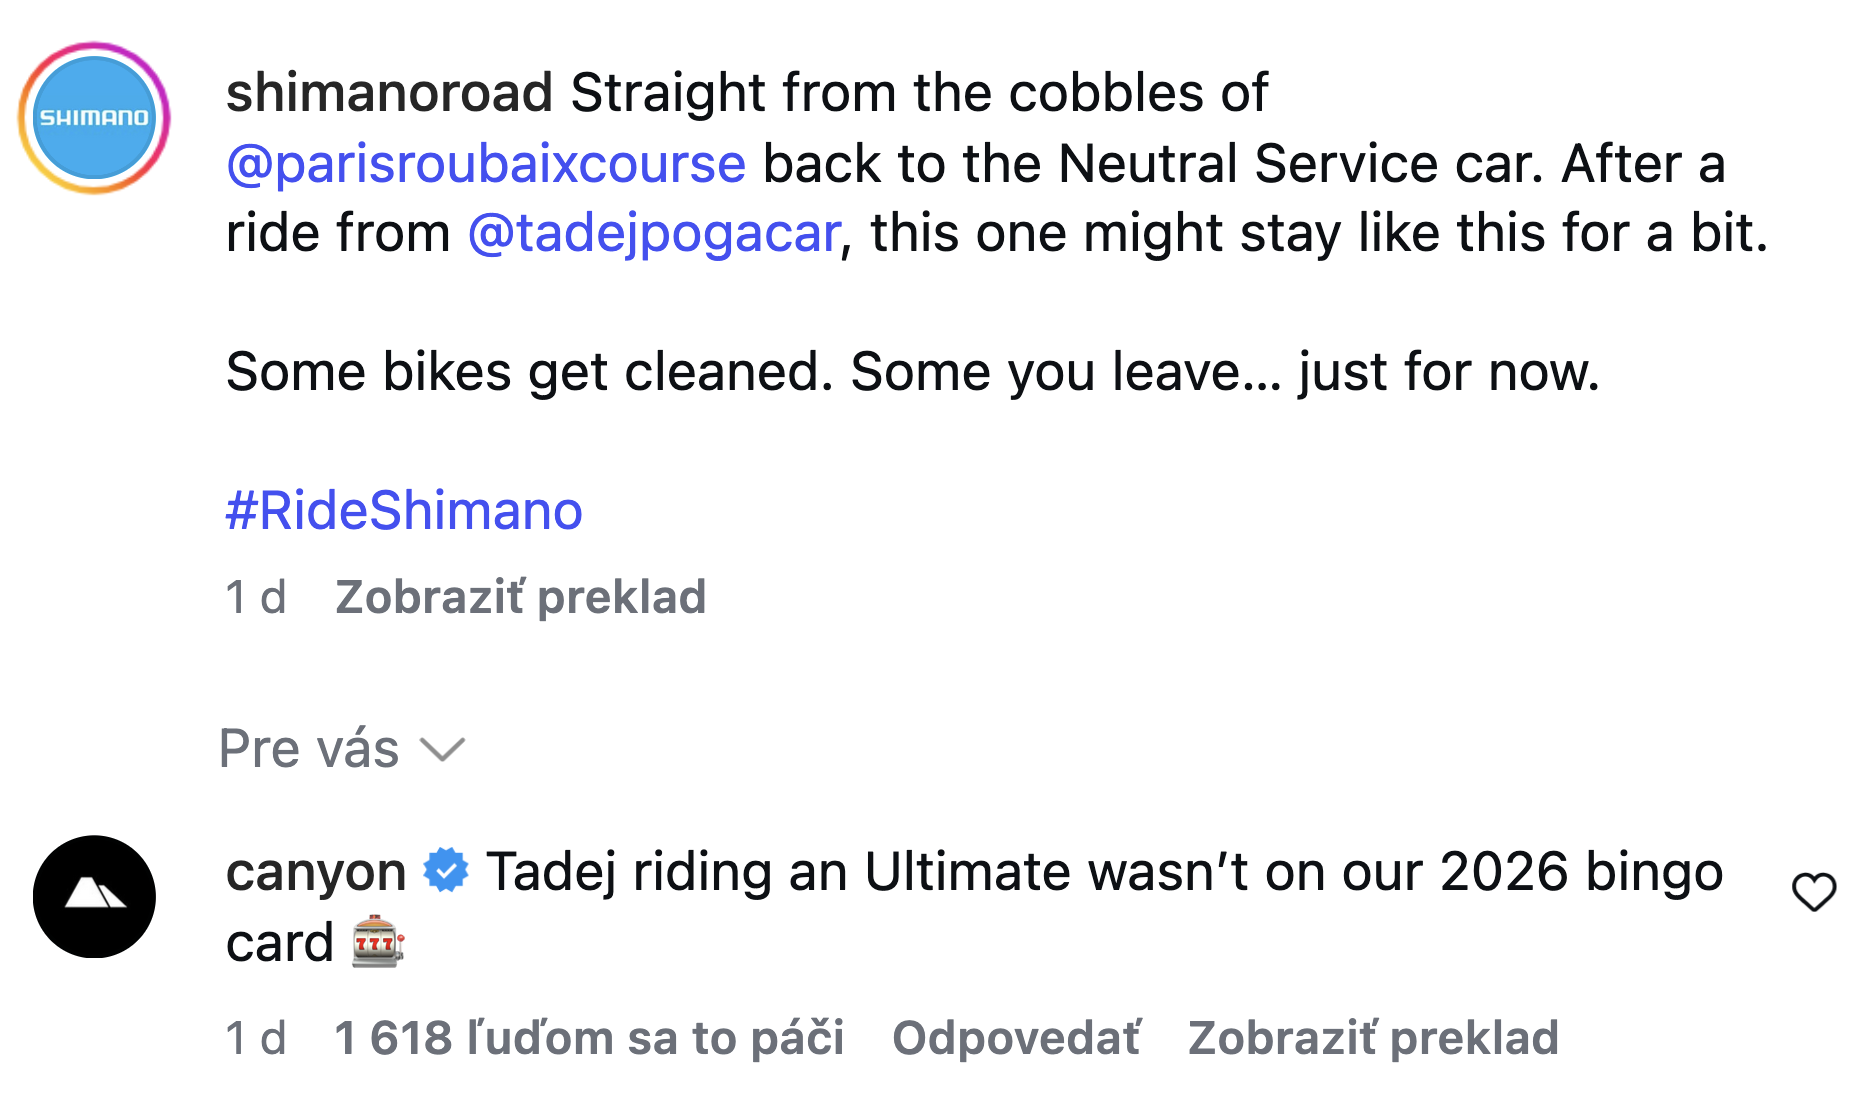The width and height of the screenshot is (1876, 1120).
Task: Click the blue verified badge next to canyon
Action: tap(446, 870)
